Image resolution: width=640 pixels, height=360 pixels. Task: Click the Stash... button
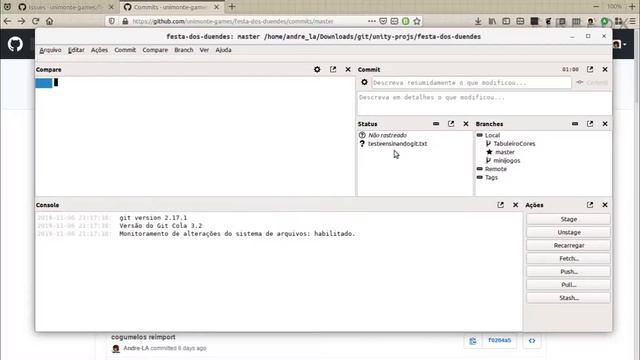pos(569,298)
